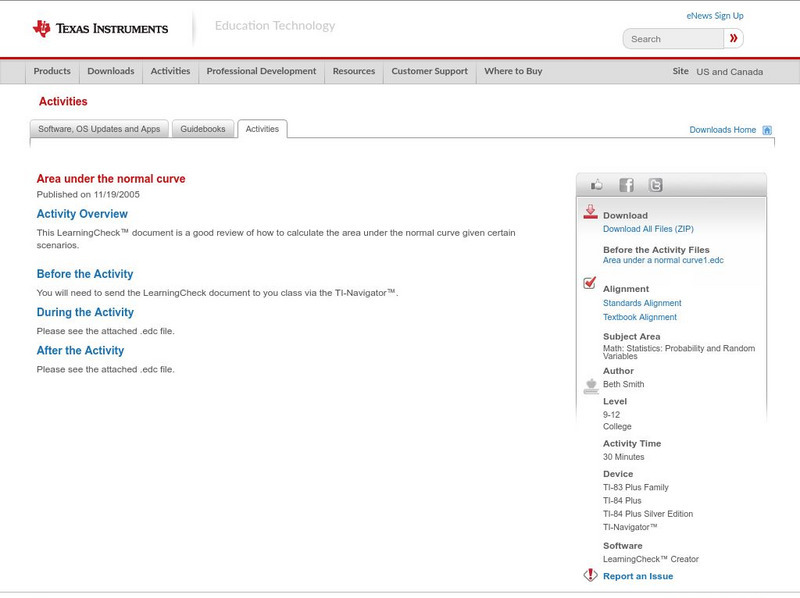
Task: Click the Texas Instruments logo
Action: (x=100, y=28)
